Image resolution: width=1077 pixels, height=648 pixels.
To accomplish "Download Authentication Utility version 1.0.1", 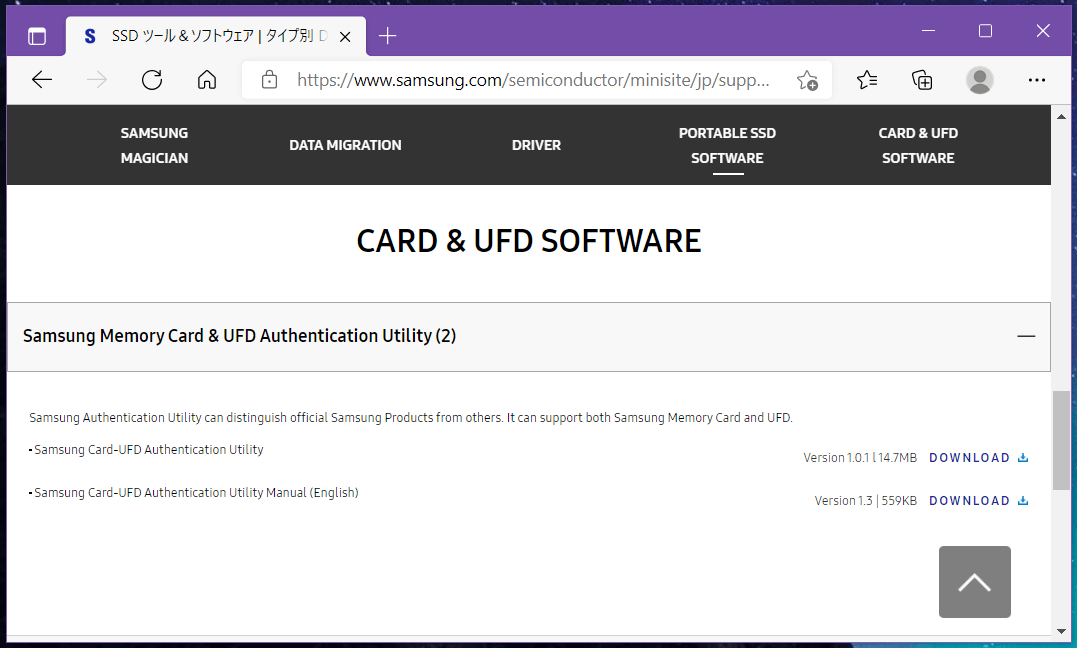I will tap(978, 458).
